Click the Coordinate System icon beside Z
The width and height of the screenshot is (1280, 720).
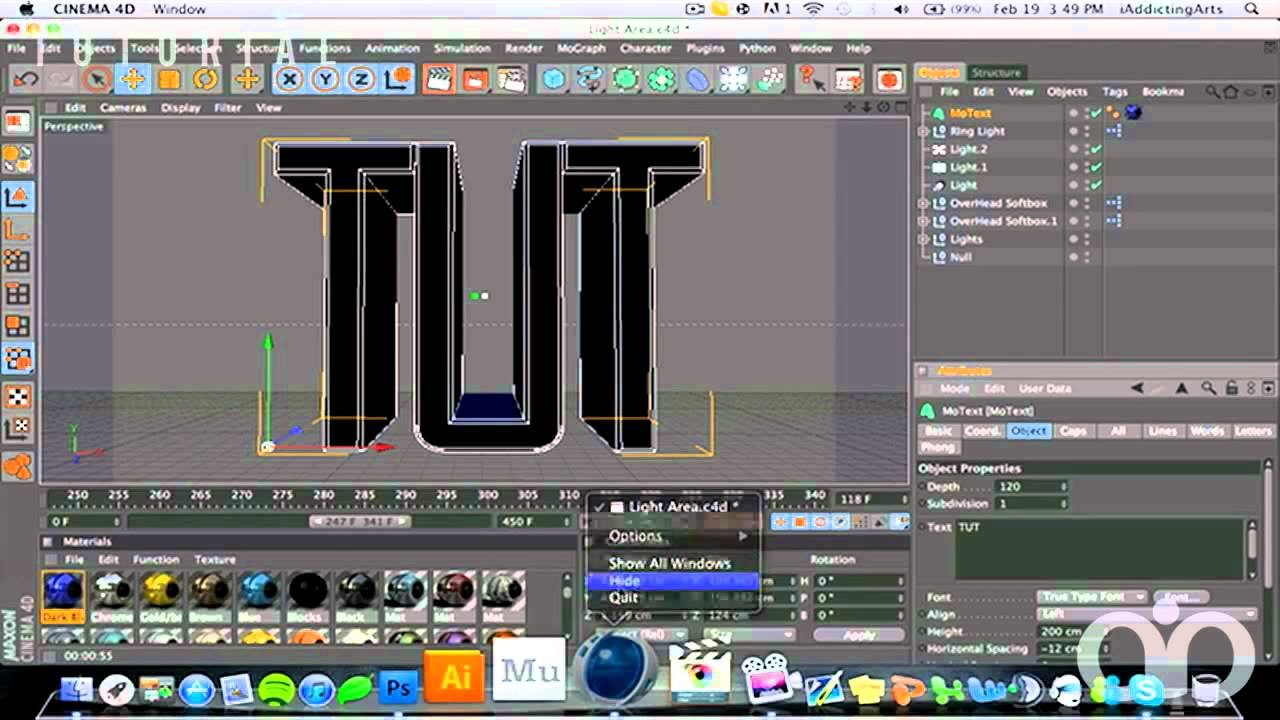point(397,79)
